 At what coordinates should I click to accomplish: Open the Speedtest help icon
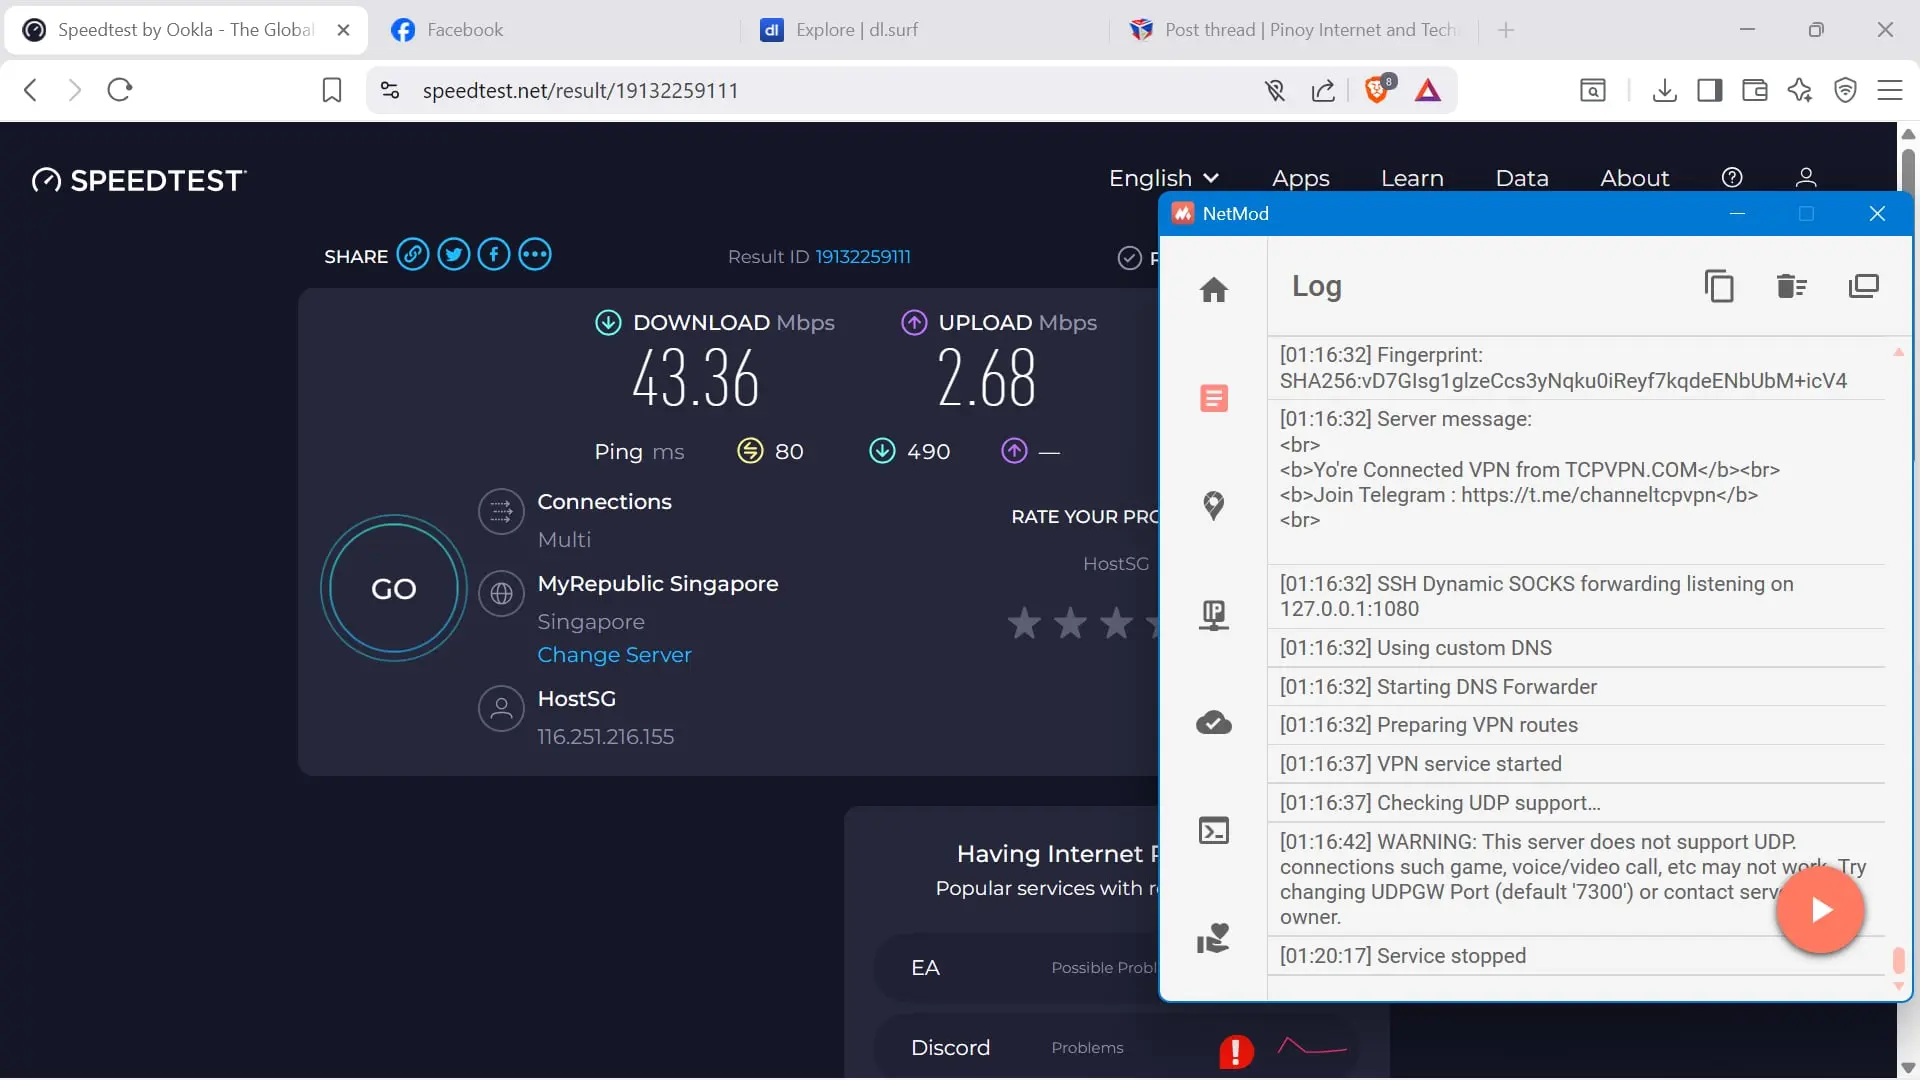(x=1732, y=178)
